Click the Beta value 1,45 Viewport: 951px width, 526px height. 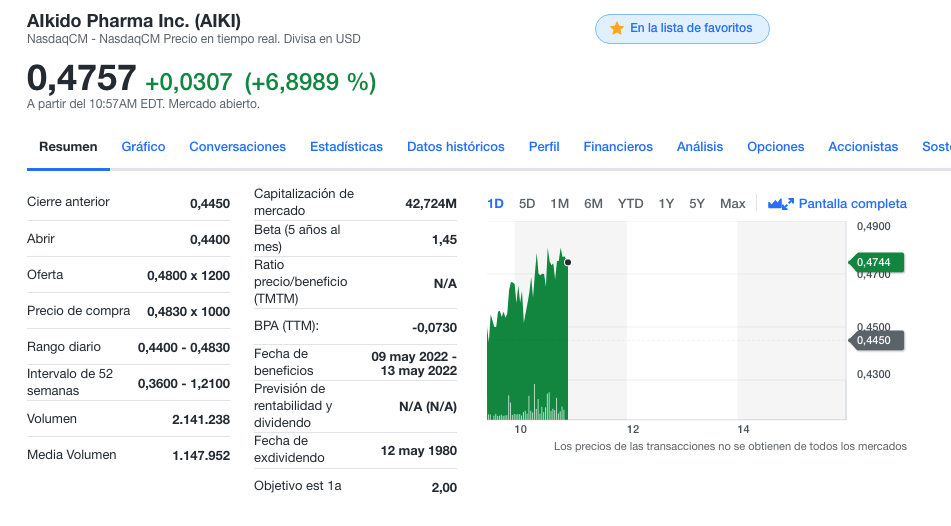444,240
